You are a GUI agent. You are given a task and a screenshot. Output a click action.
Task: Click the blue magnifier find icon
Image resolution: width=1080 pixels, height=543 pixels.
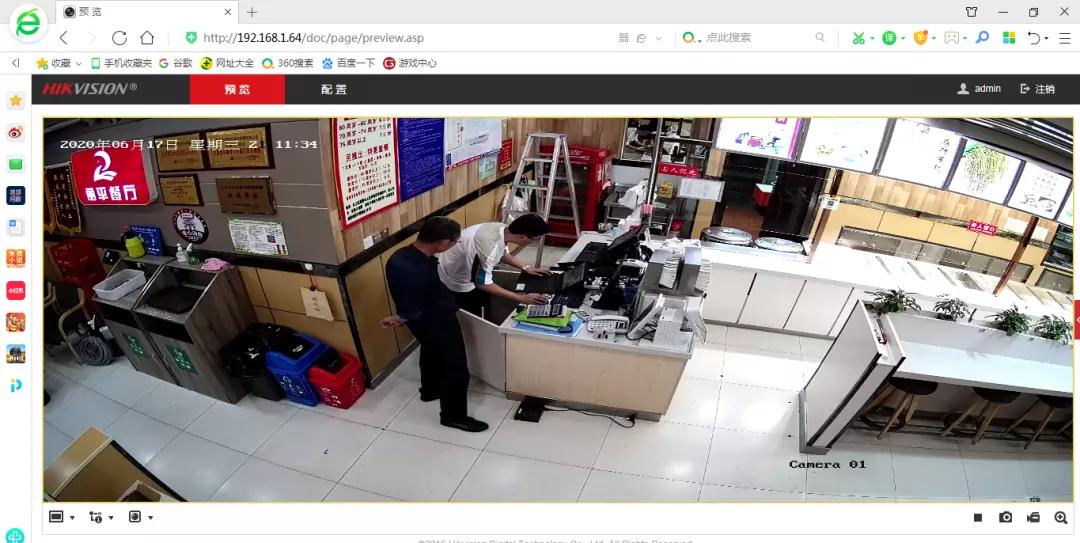click(983, 37)
